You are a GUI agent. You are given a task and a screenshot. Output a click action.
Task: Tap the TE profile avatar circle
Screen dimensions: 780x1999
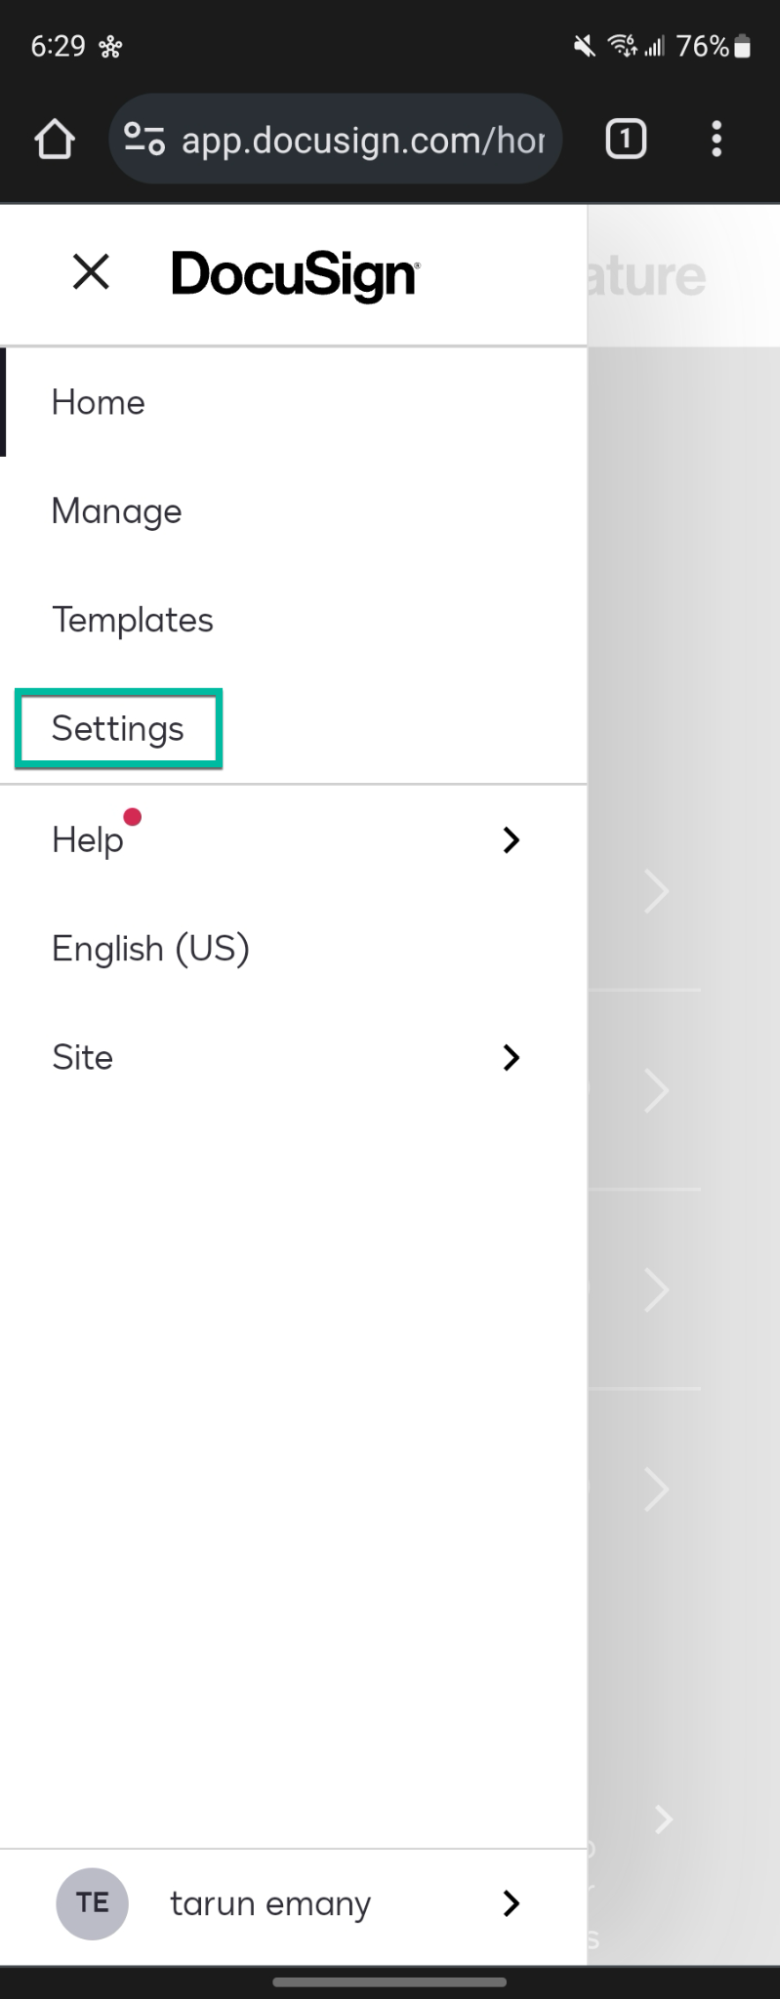coord(91,1903)
